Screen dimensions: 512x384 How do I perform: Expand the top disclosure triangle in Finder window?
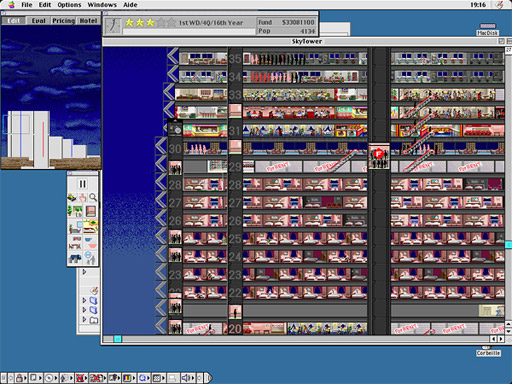(x=84, y=272)
